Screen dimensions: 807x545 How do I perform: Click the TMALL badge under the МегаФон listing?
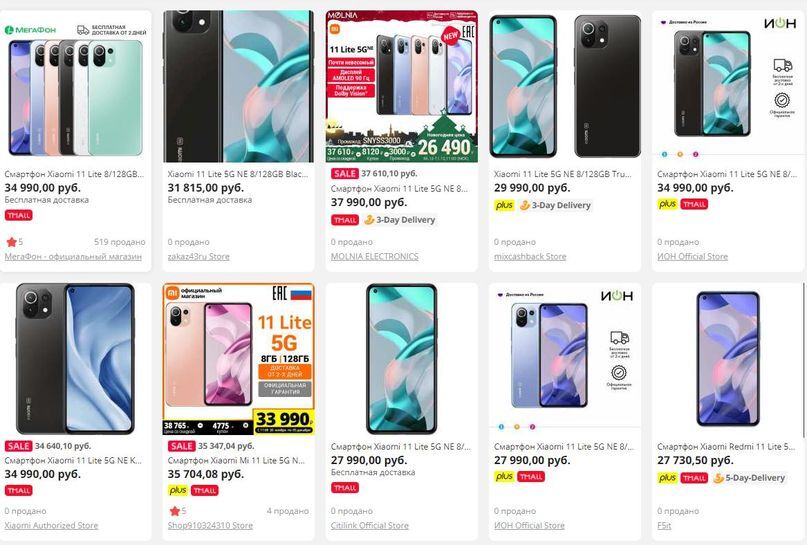coord(19,215)
